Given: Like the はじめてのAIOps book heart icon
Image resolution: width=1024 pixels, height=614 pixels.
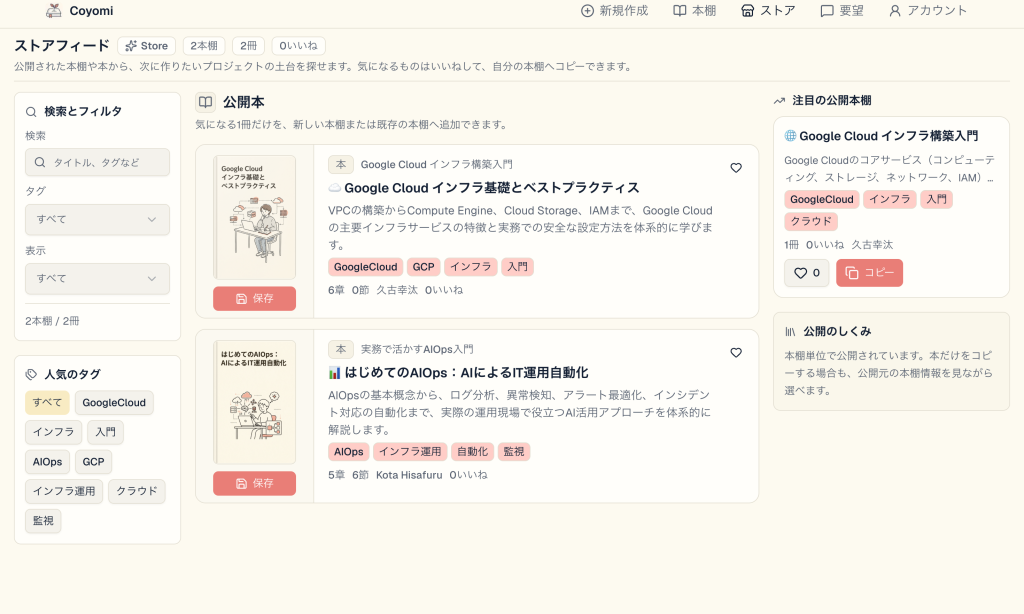Looking at the screenshot, I should pyautogui.click(x=736, y=353).
